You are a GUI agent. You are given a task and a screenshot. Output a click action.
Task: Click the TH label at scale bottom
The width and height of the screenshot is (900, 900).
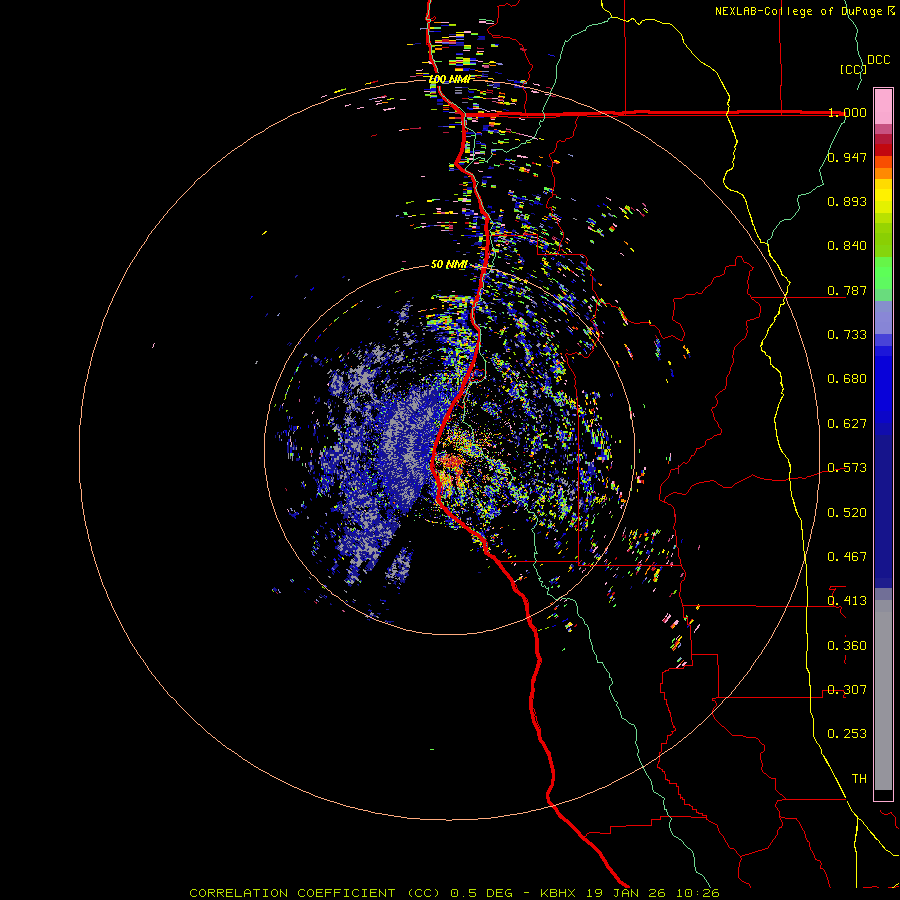tap(859, 779)
